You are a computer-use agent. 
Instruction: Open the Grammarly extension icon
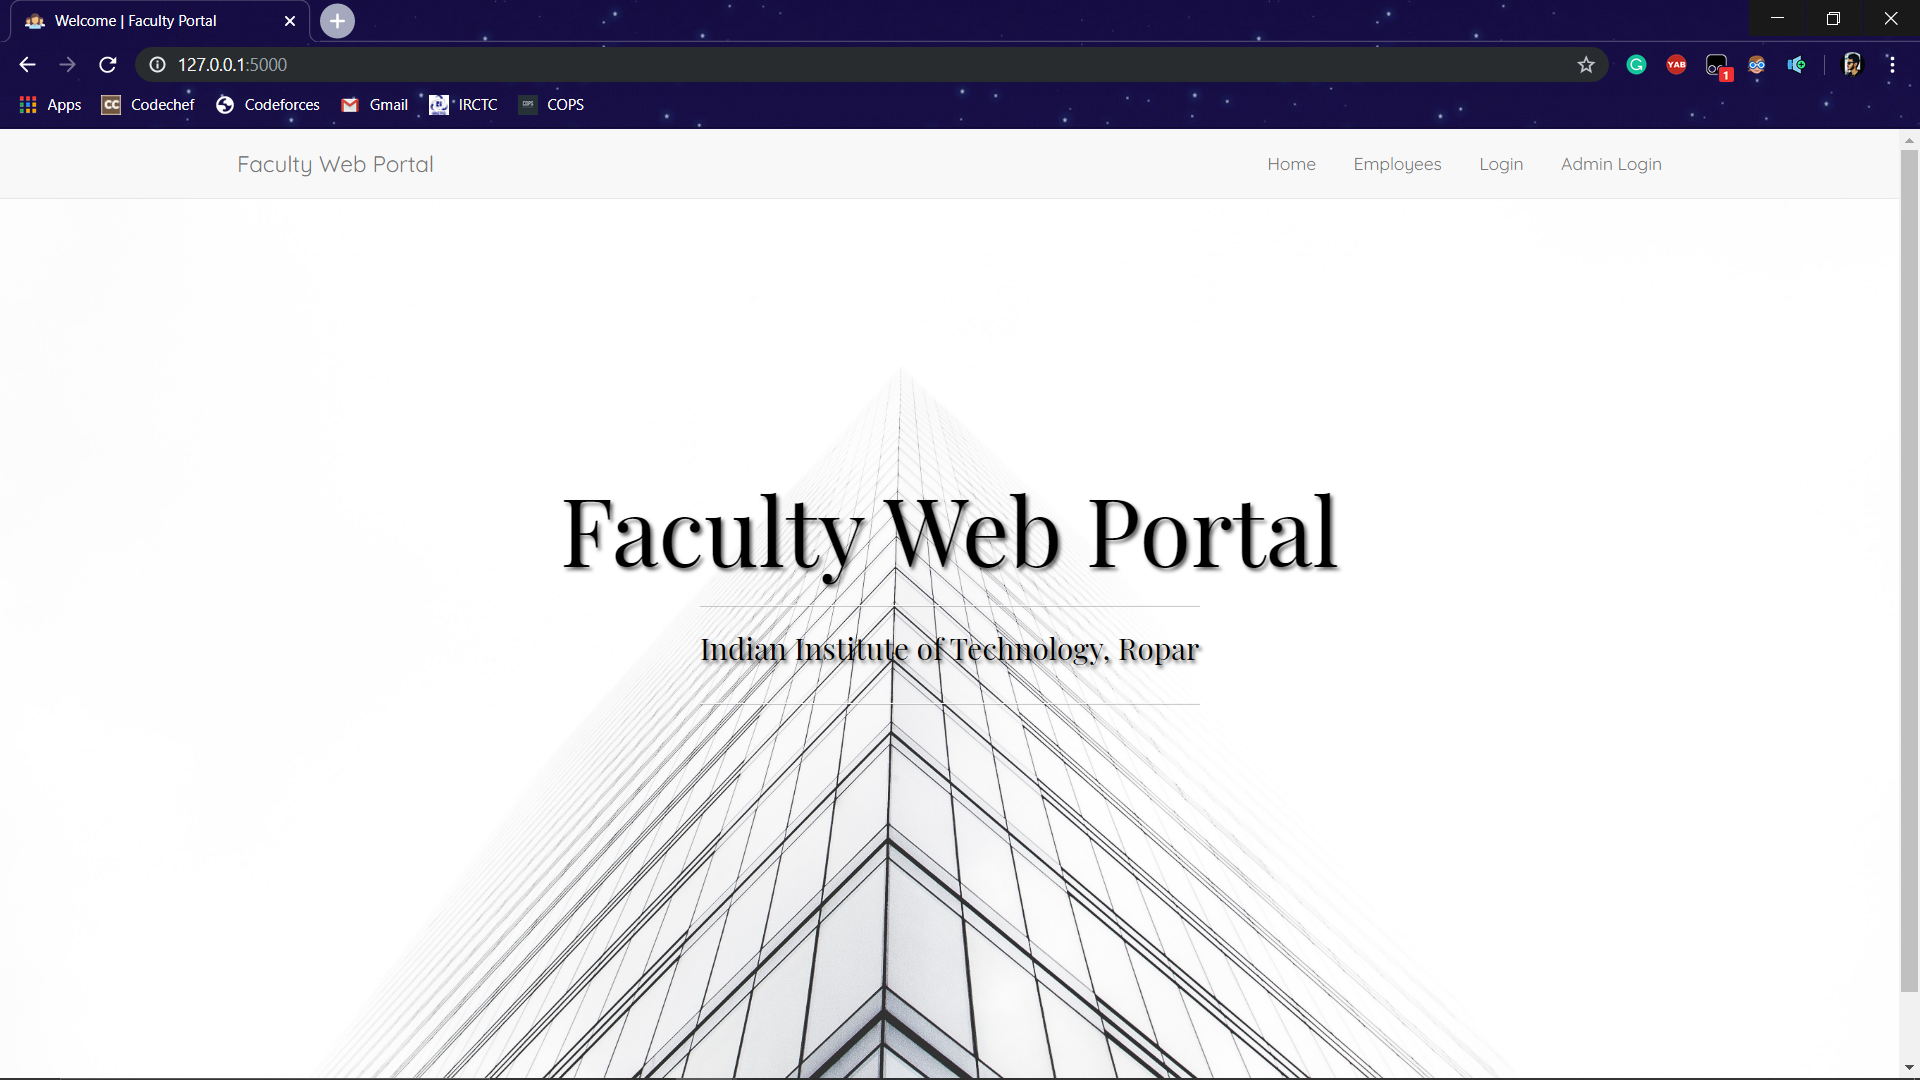tap(1636, 65)
